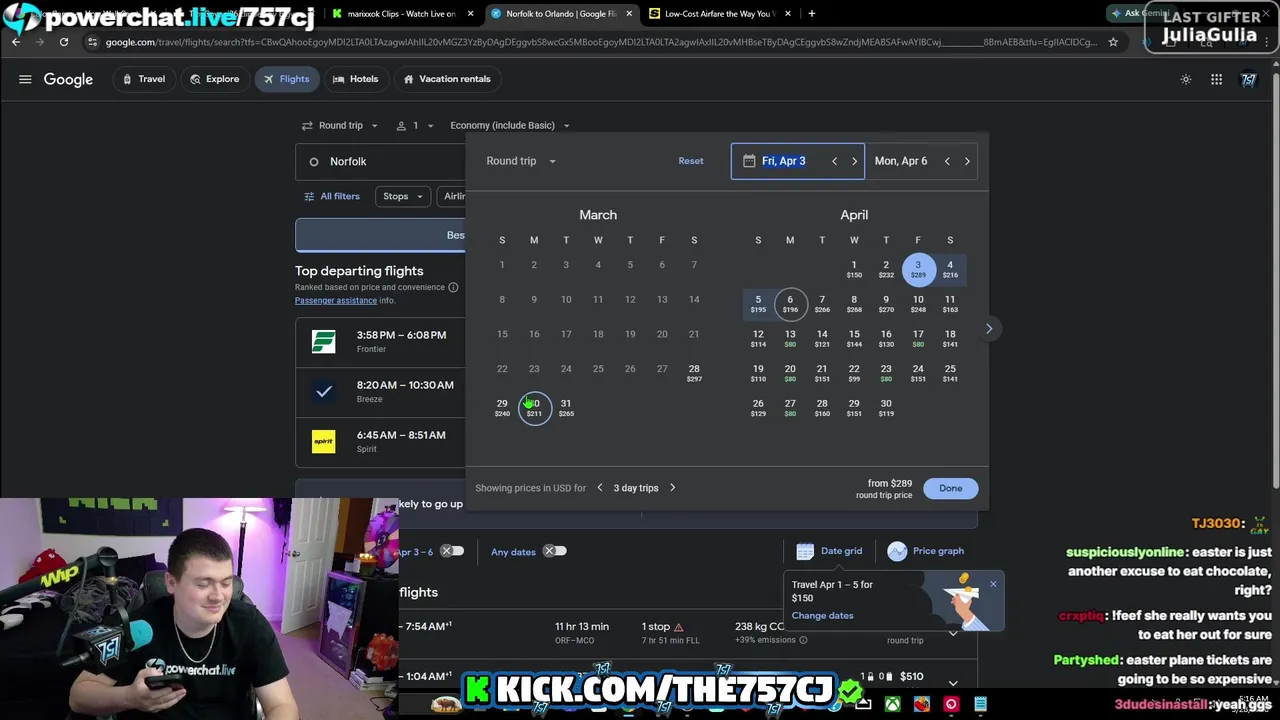
Task: Select April 30 priced $119
Action: click(886, 407)
